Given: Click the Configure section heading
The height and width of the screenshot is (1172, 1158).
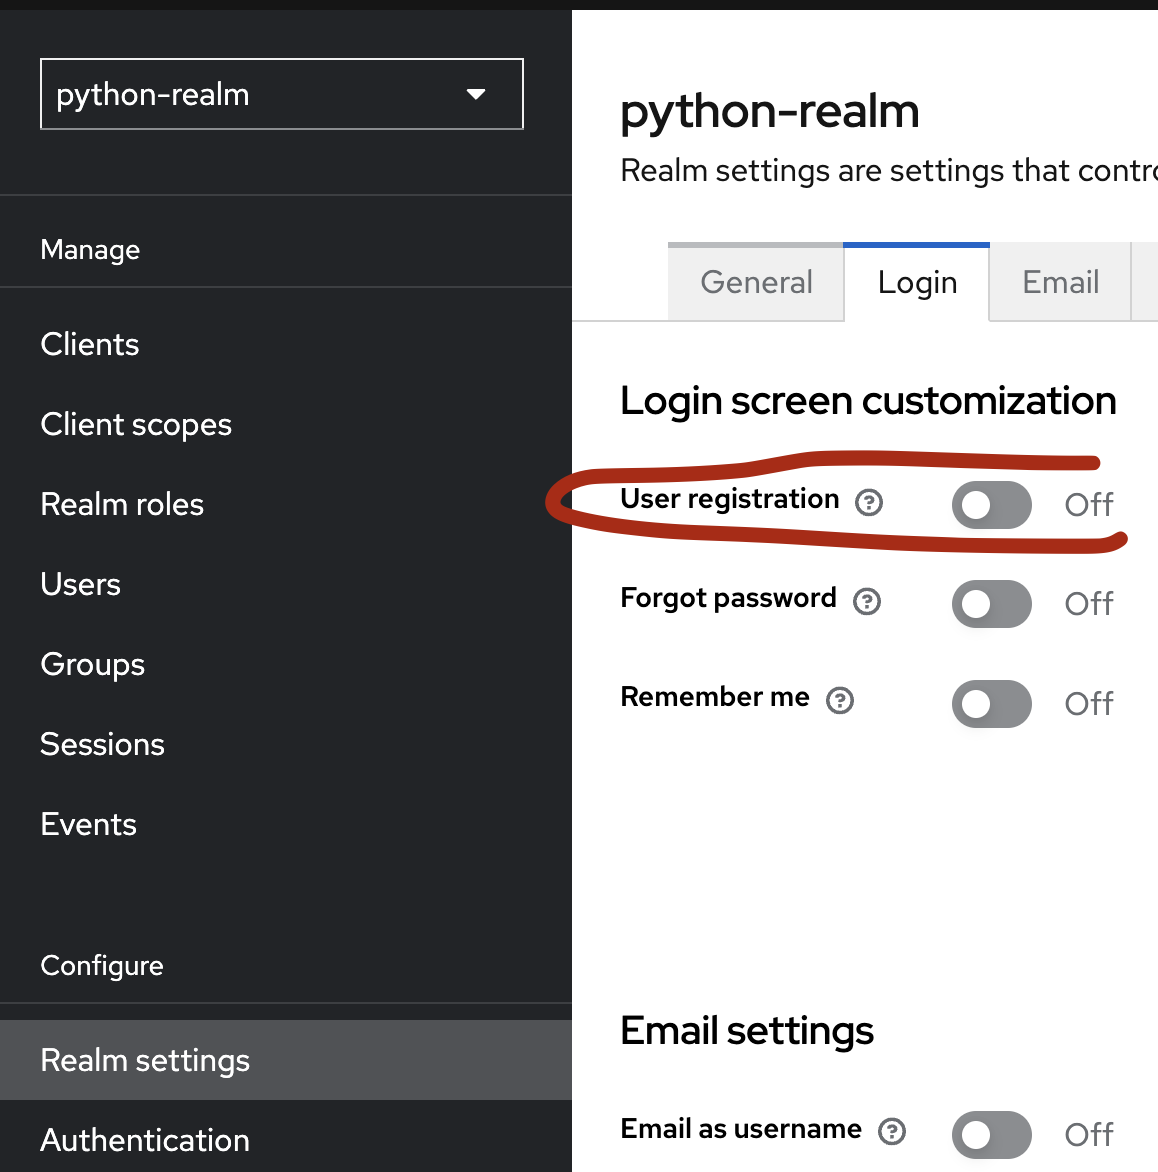Looking at the screenshot, I should tap(102, 966).
